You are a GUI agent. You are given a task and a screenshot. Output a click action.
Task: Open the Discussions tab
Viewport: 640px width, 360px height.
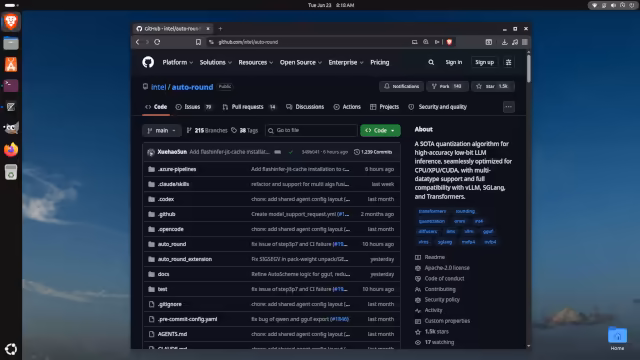point(305,107)
